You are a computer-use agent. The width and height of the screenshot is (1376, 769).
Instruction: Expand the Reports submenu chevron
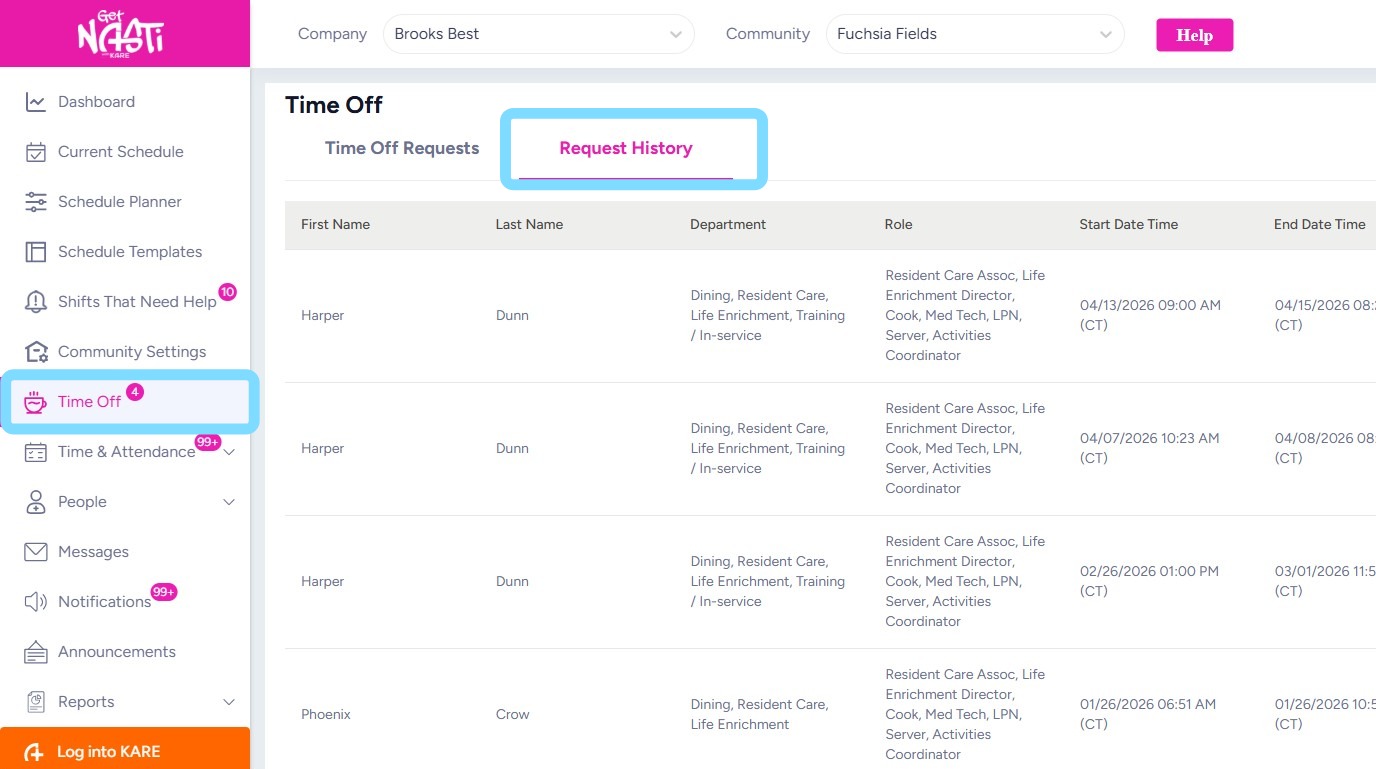tap(229, 702)
